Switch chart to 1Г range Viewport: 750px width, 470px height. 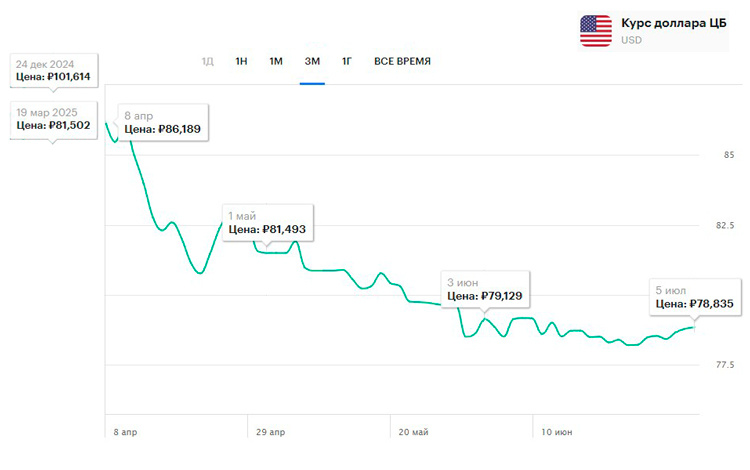[x=347, y=61]
